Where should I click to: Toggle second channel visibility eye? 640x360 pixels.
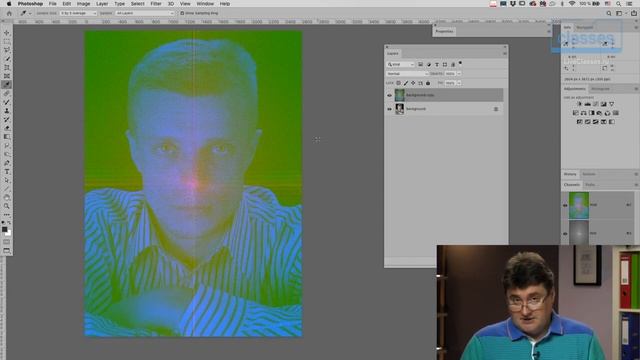point(565,233)
